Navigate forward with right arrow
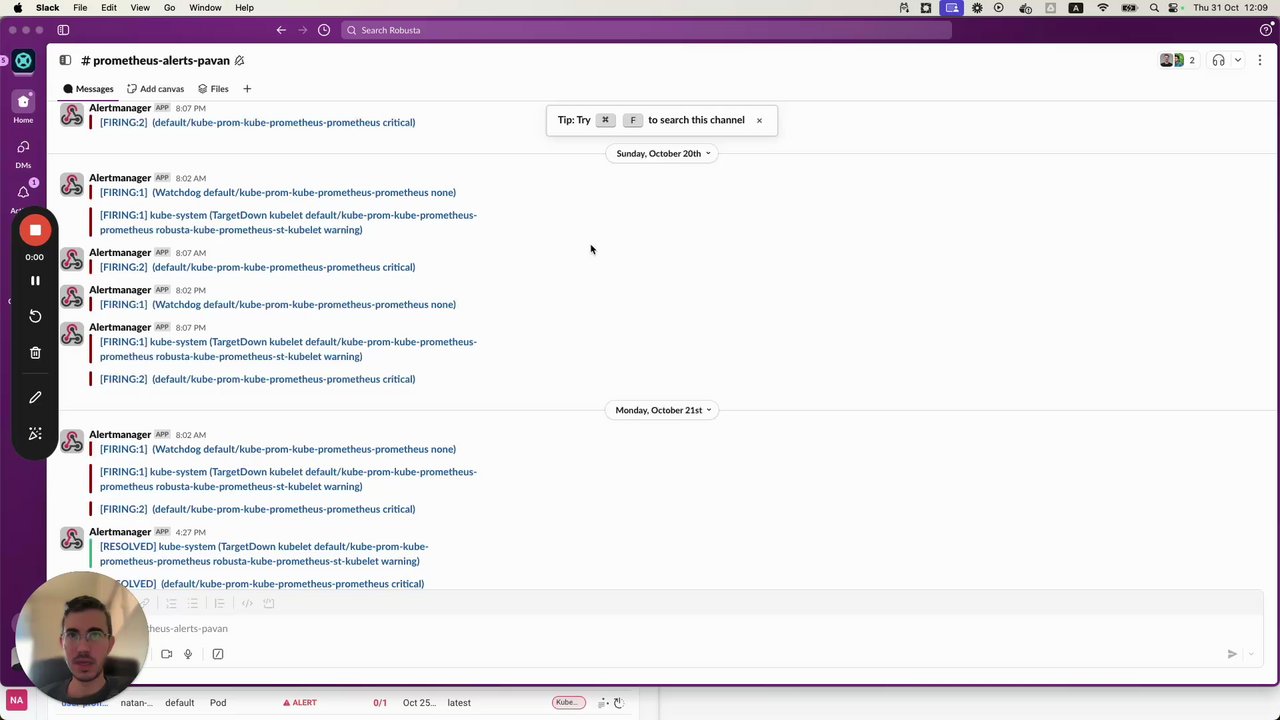1280x720 pixels. coord(302,30)
